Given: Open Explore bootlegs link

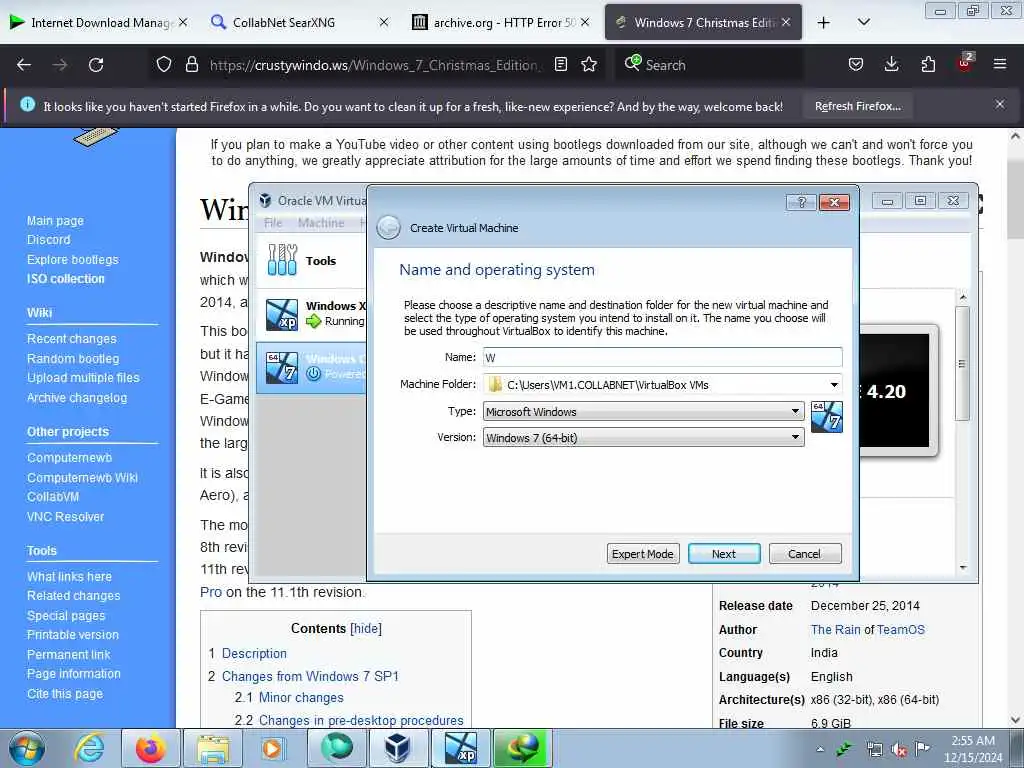Looking at the screenshot, I should pos(72,259).
